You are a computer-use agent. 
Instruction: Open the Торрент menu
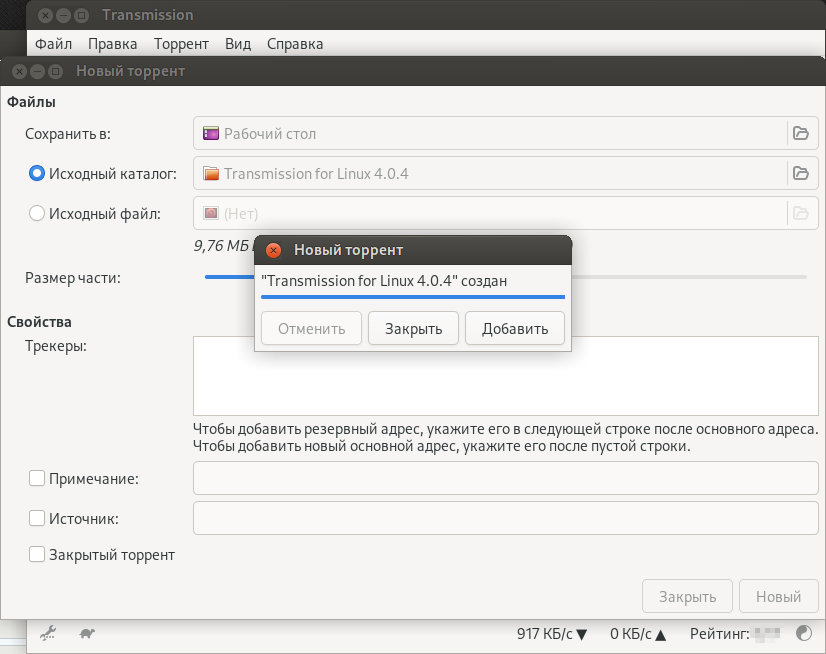click(x=181, y=44)
